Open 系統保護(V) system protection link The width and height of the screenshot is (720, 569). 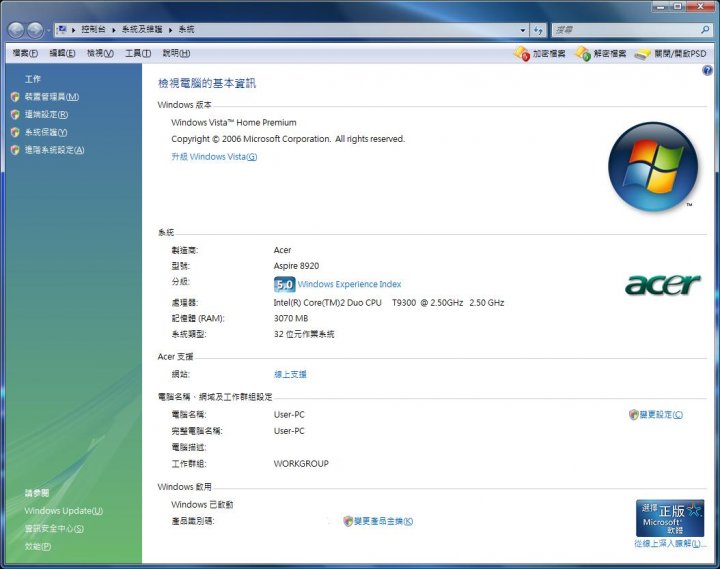45,132
